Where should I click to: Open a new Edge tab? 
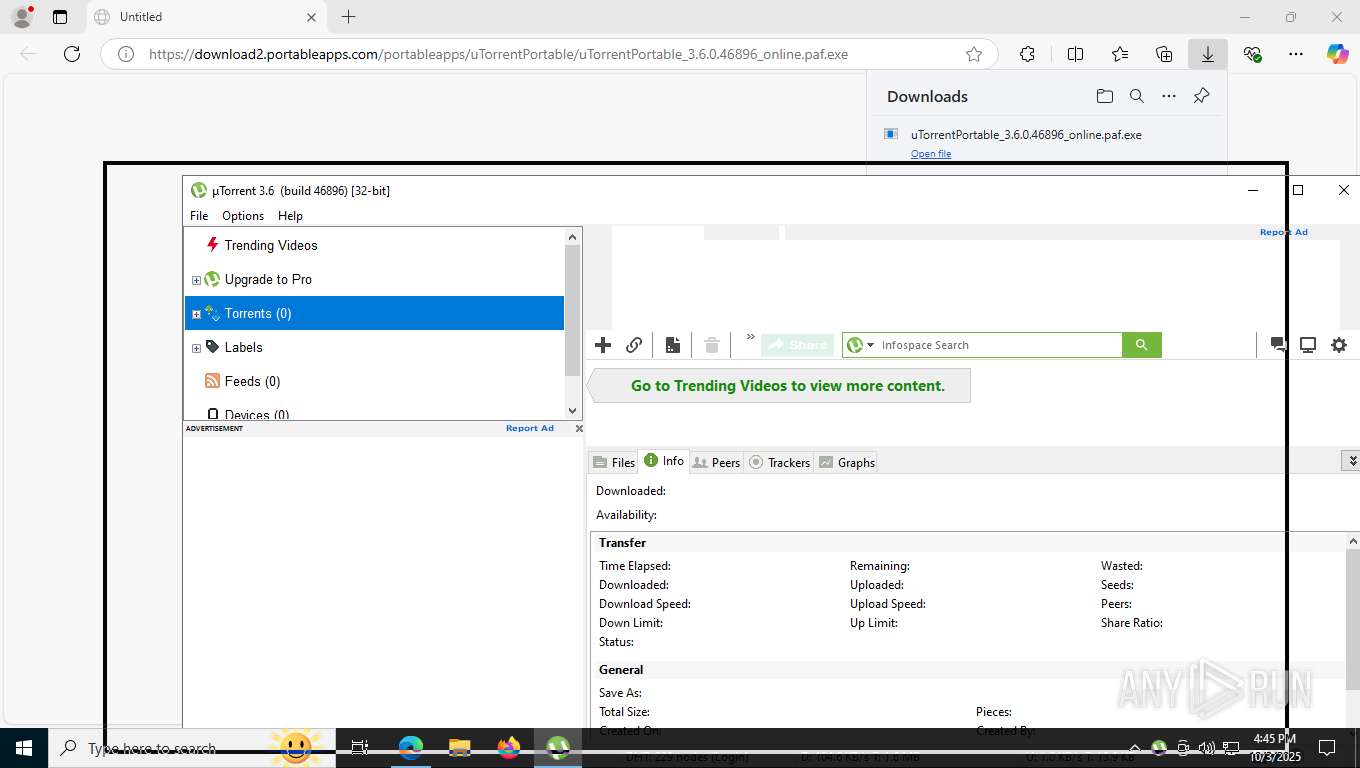(x=348, y=17)
